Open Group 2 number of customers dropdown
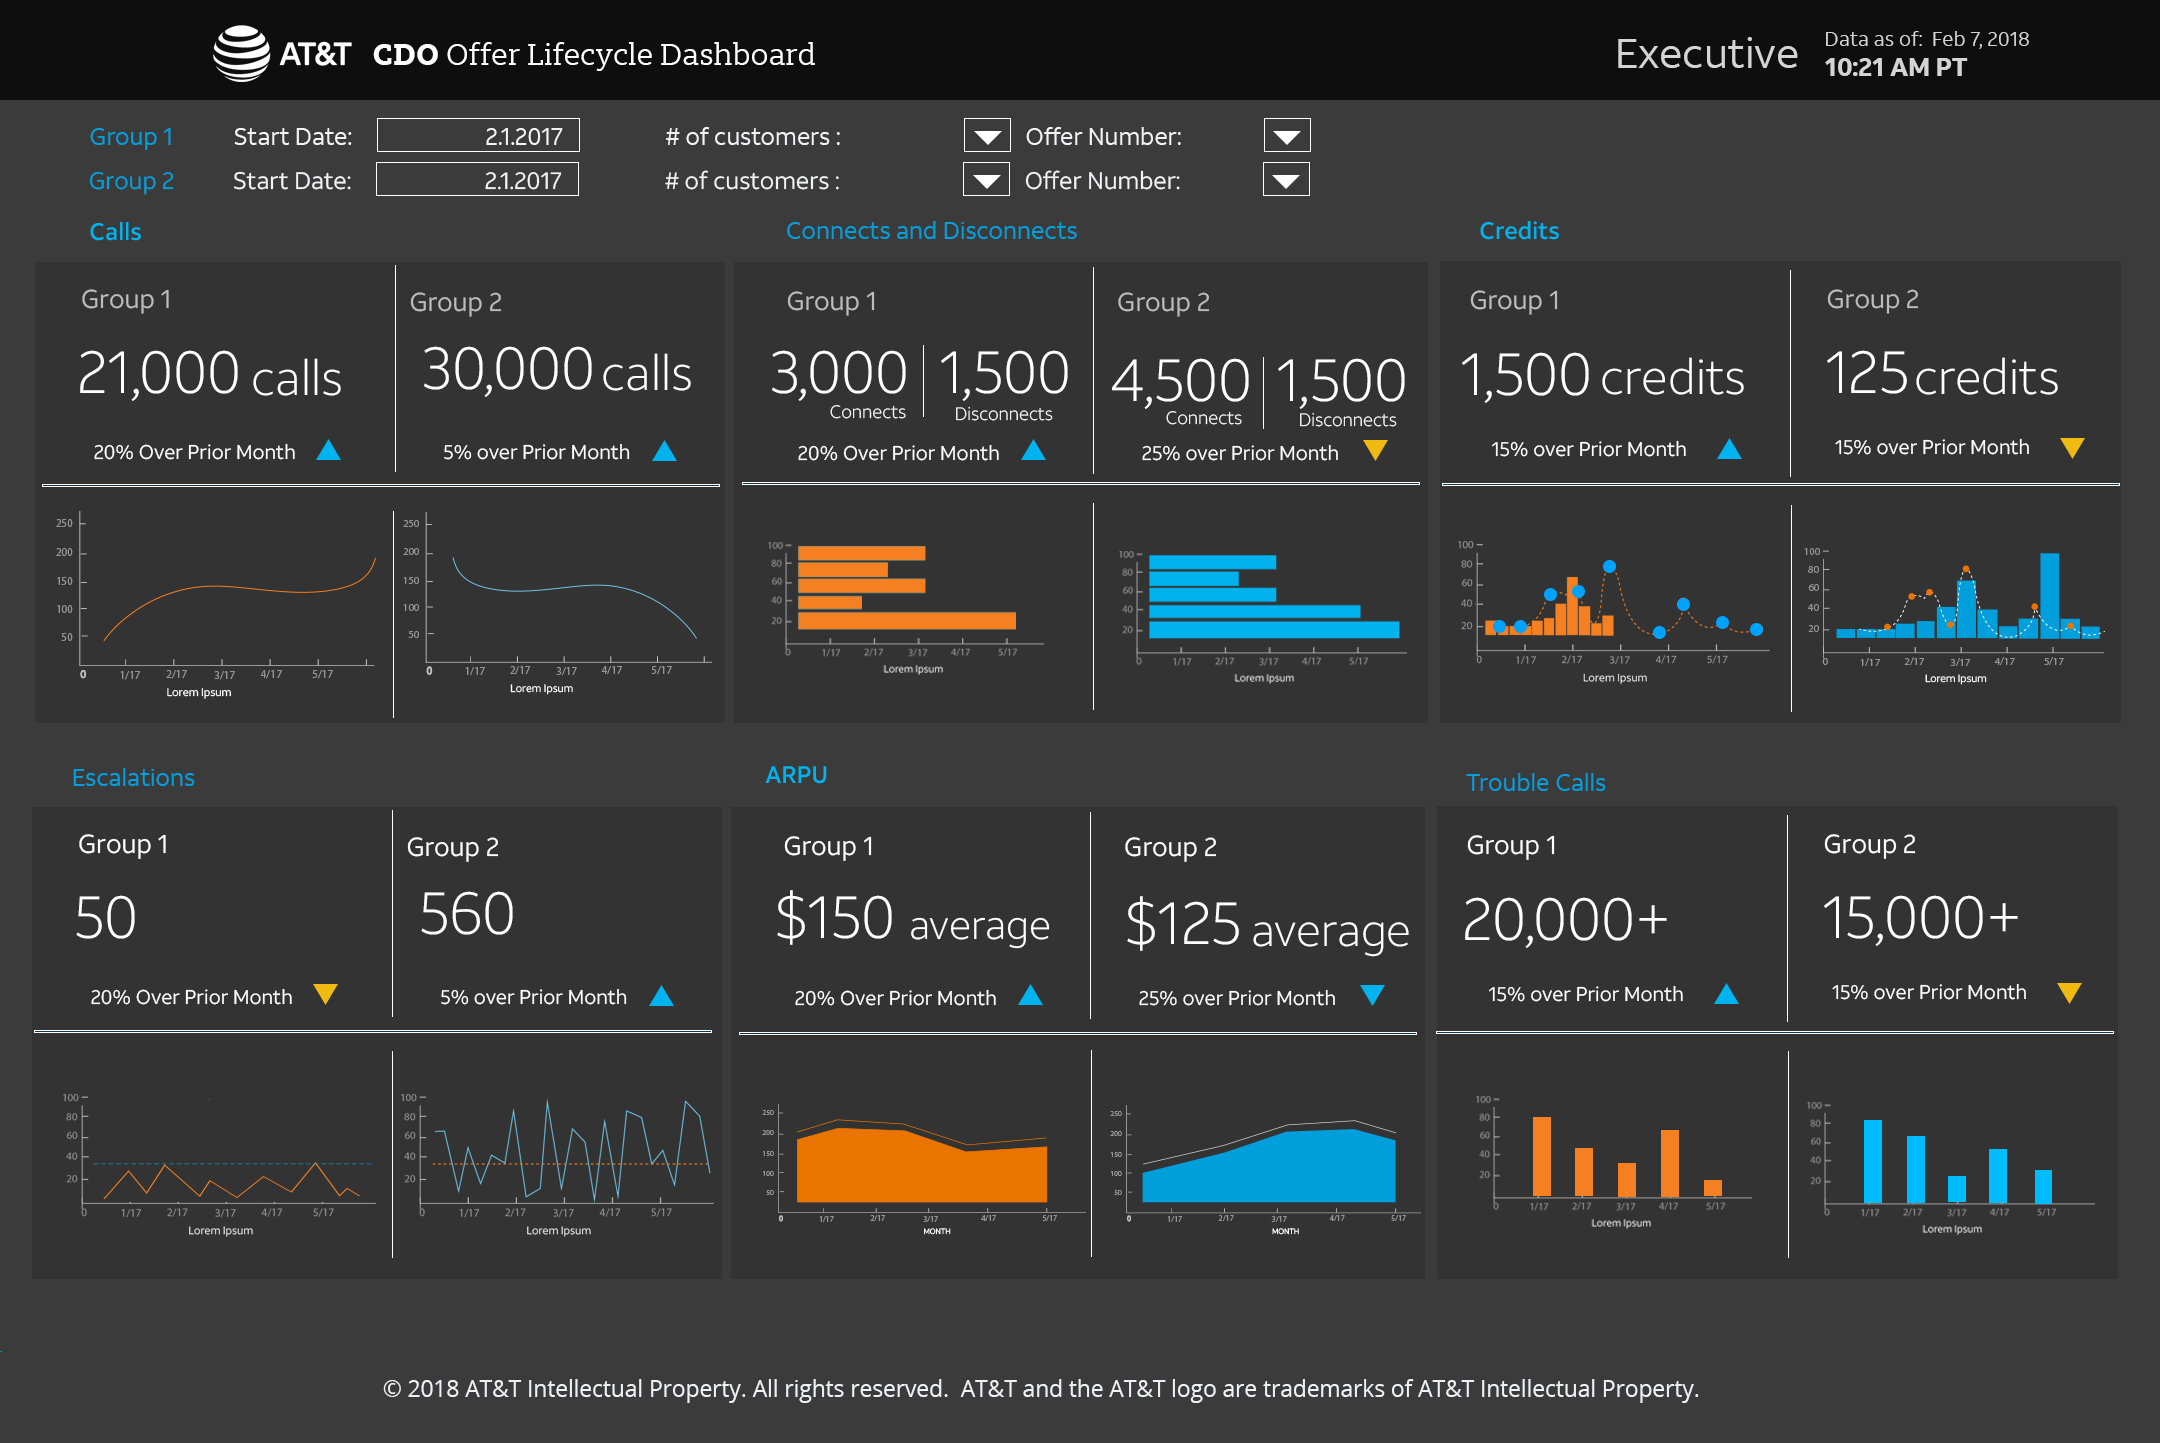The image size is (2160, 1443). 985,181
